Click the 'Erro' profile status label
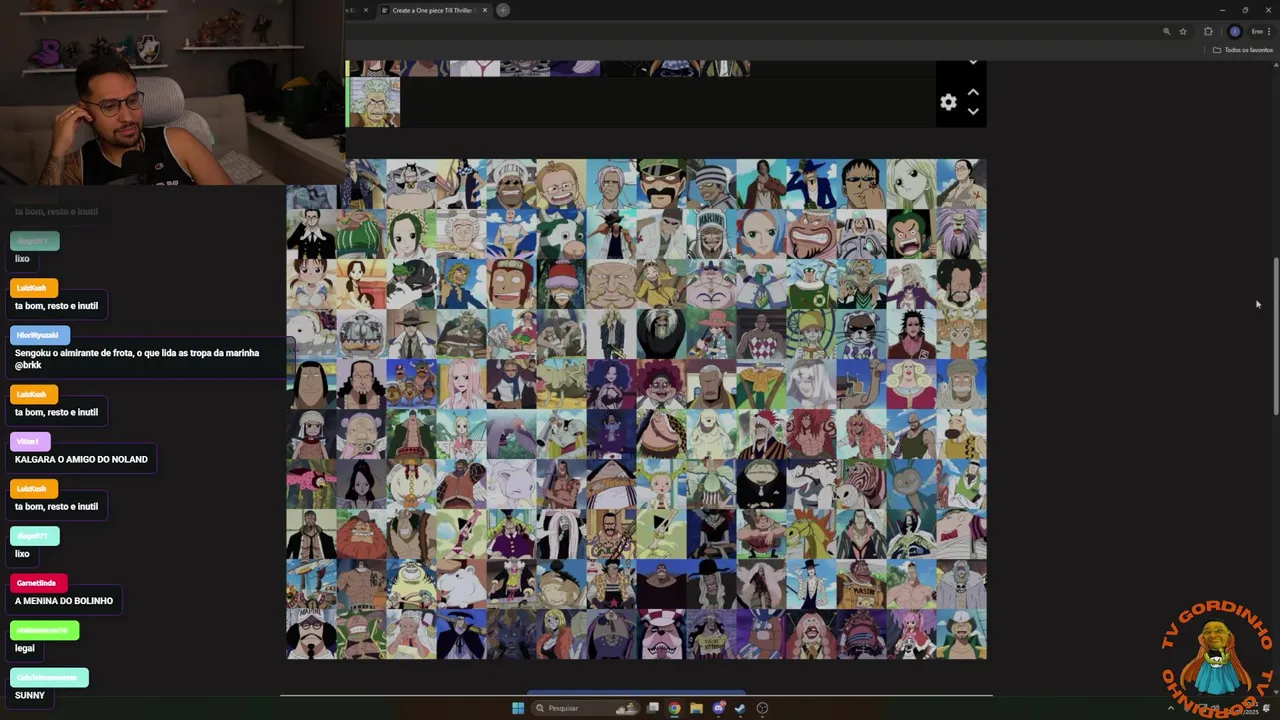 point(1257,32)
